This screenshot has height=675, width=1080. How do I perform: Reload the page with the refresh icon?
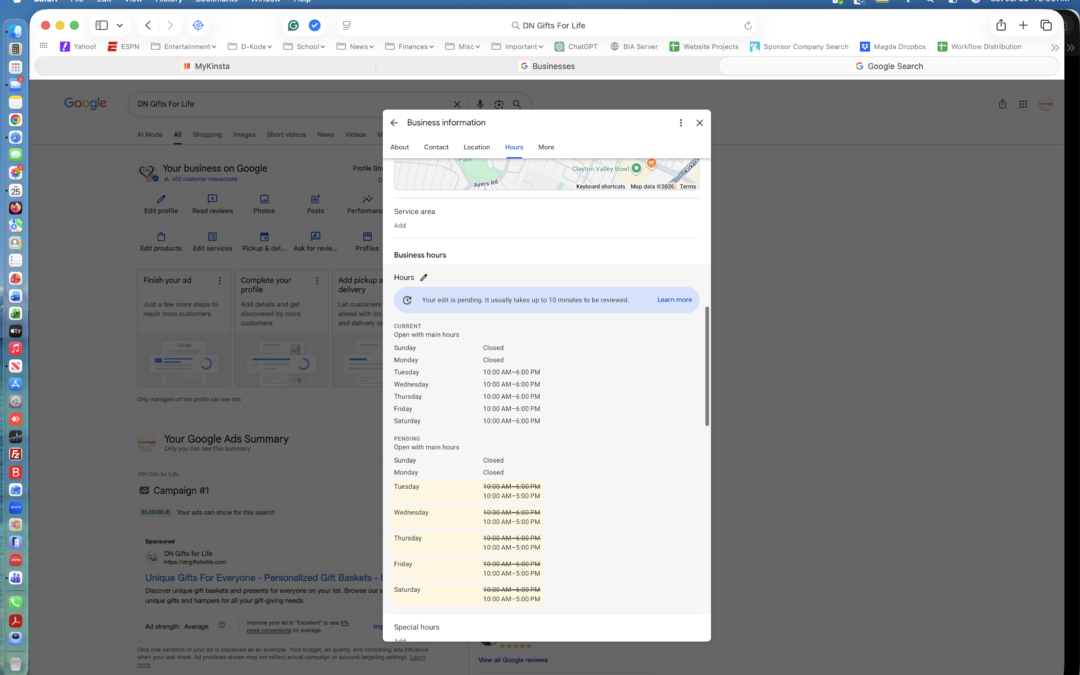click(x=748, y=25)
